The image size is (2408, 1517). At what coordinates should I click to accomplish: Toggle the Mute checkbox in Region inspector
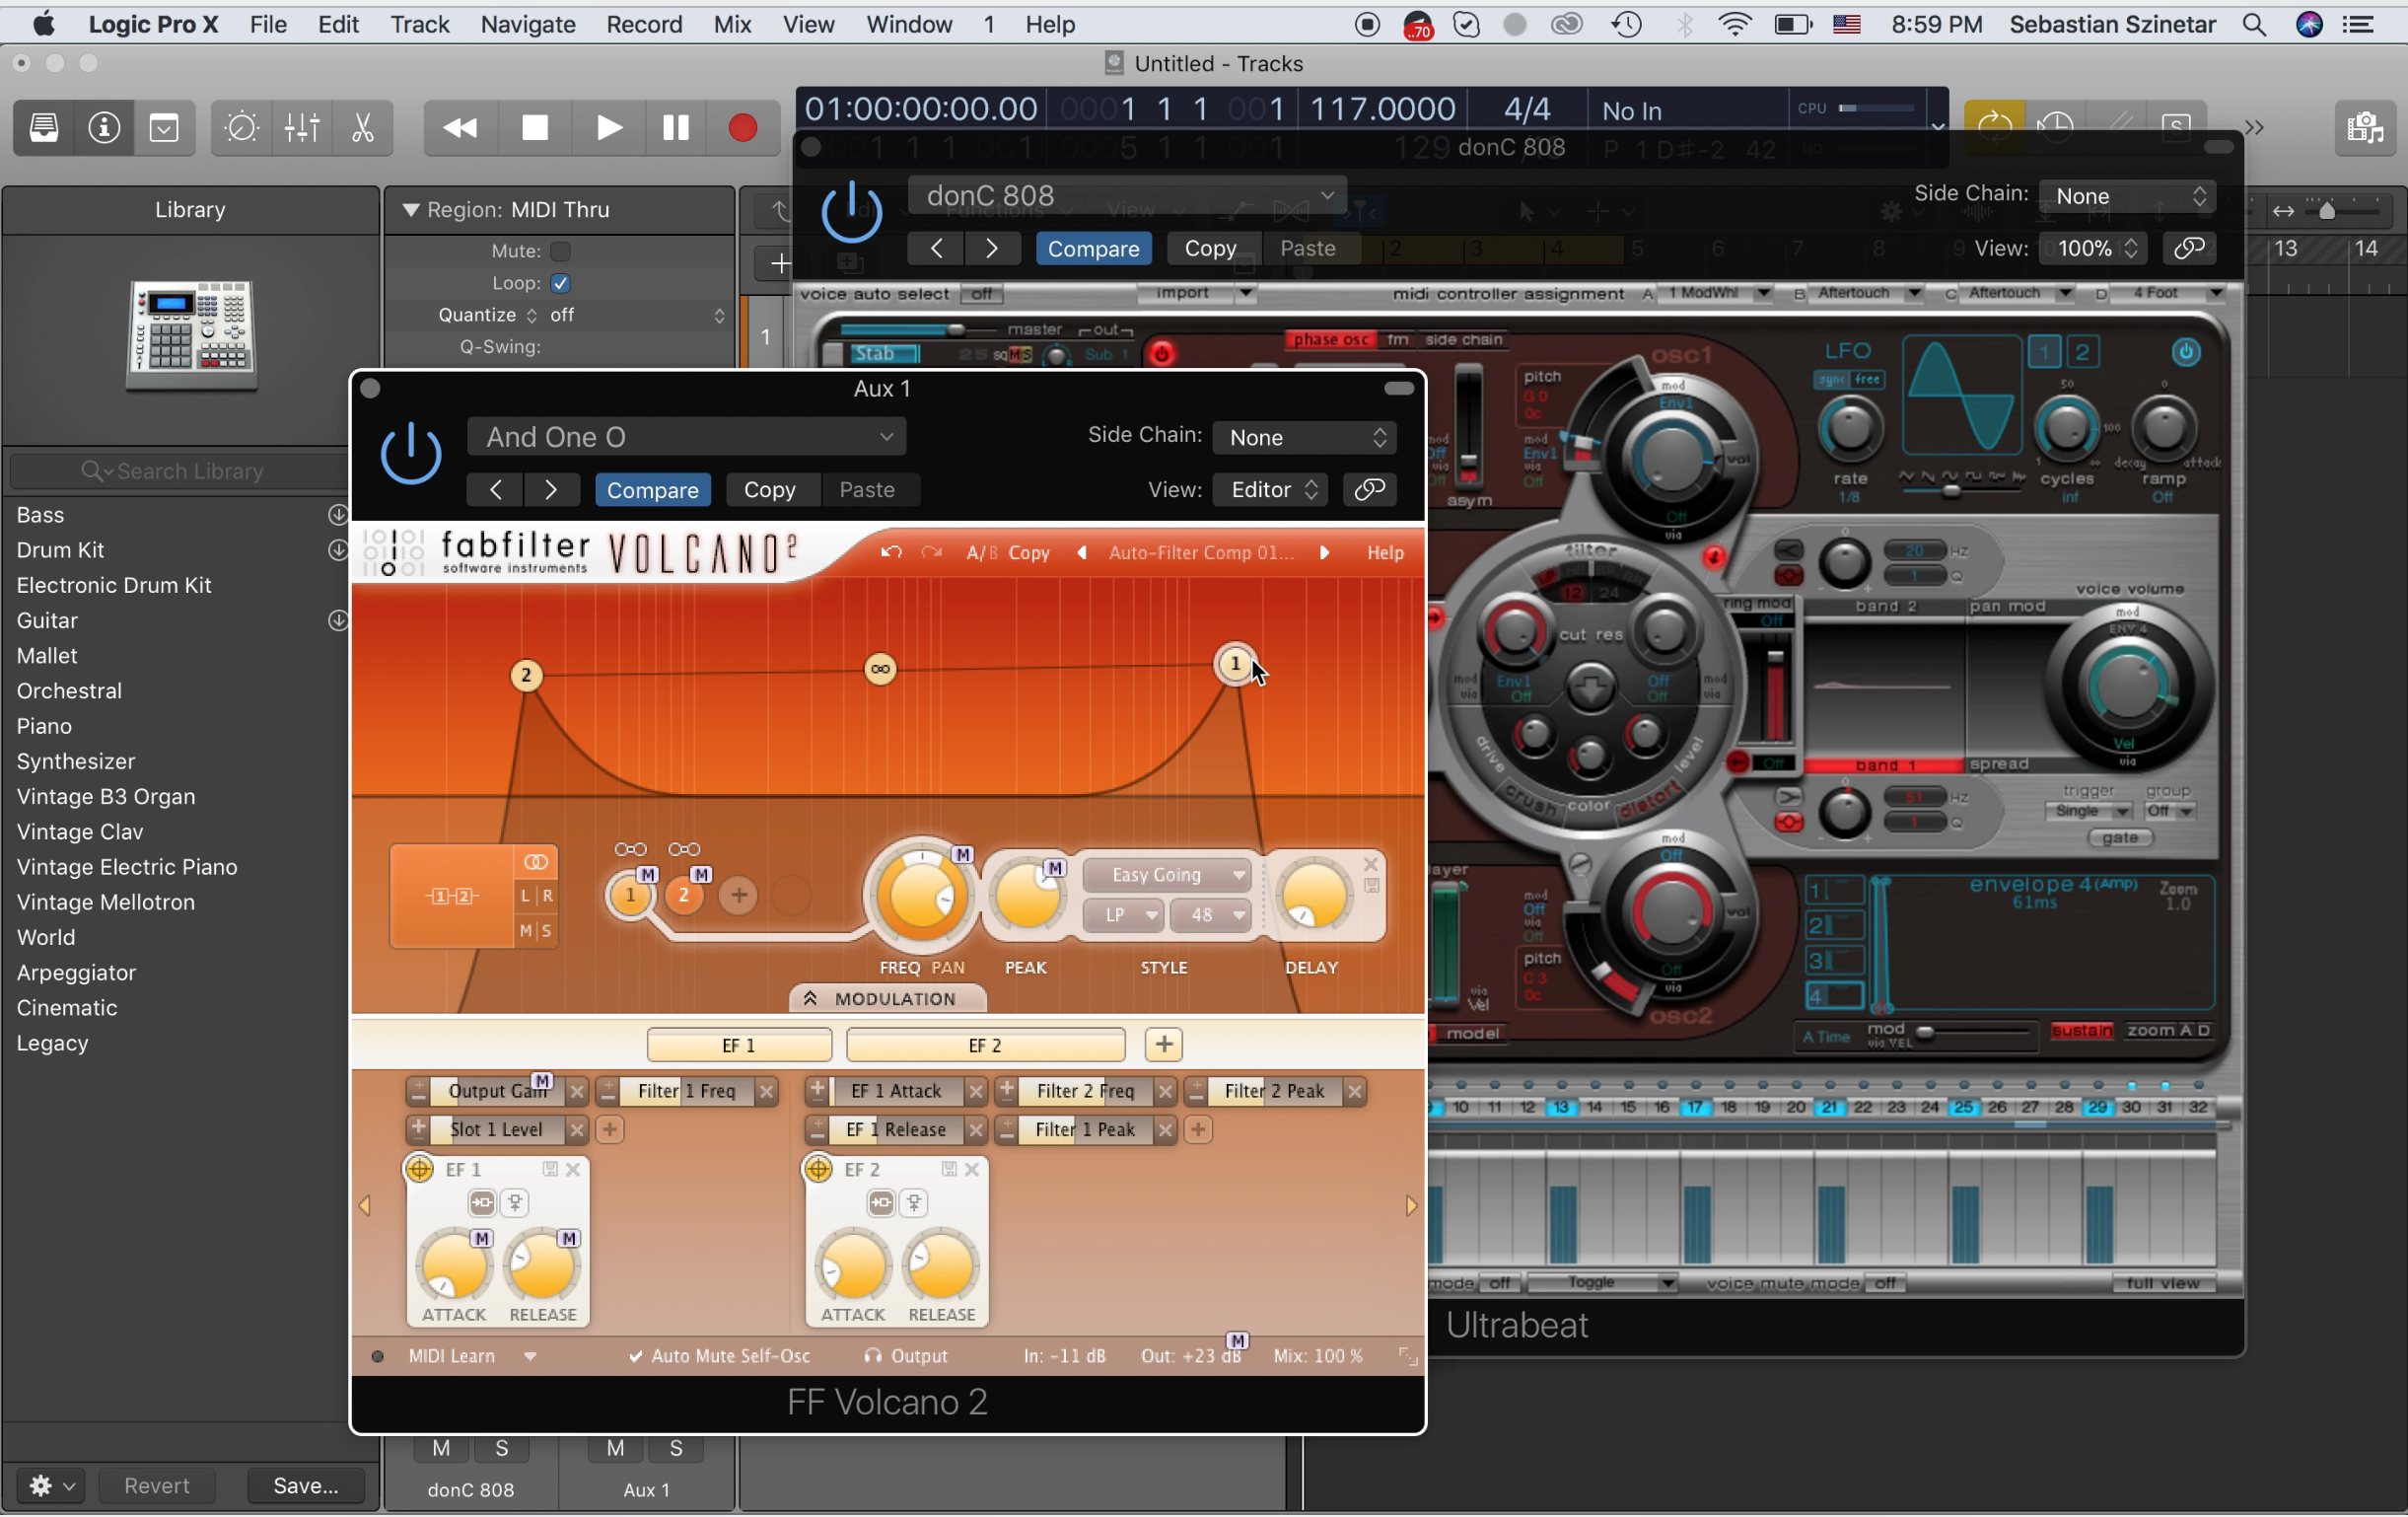(x=561, y=251)
